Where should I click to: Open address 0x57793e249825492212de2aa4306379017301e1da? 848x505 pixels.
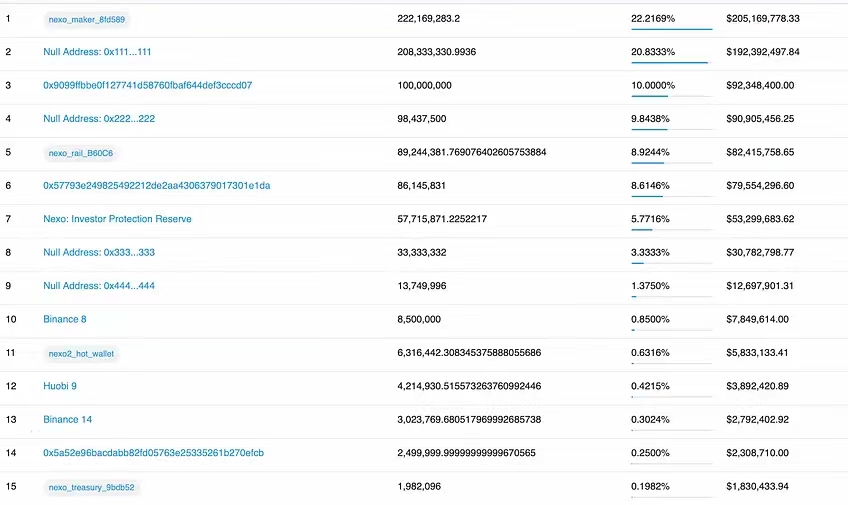coord(156,186)
